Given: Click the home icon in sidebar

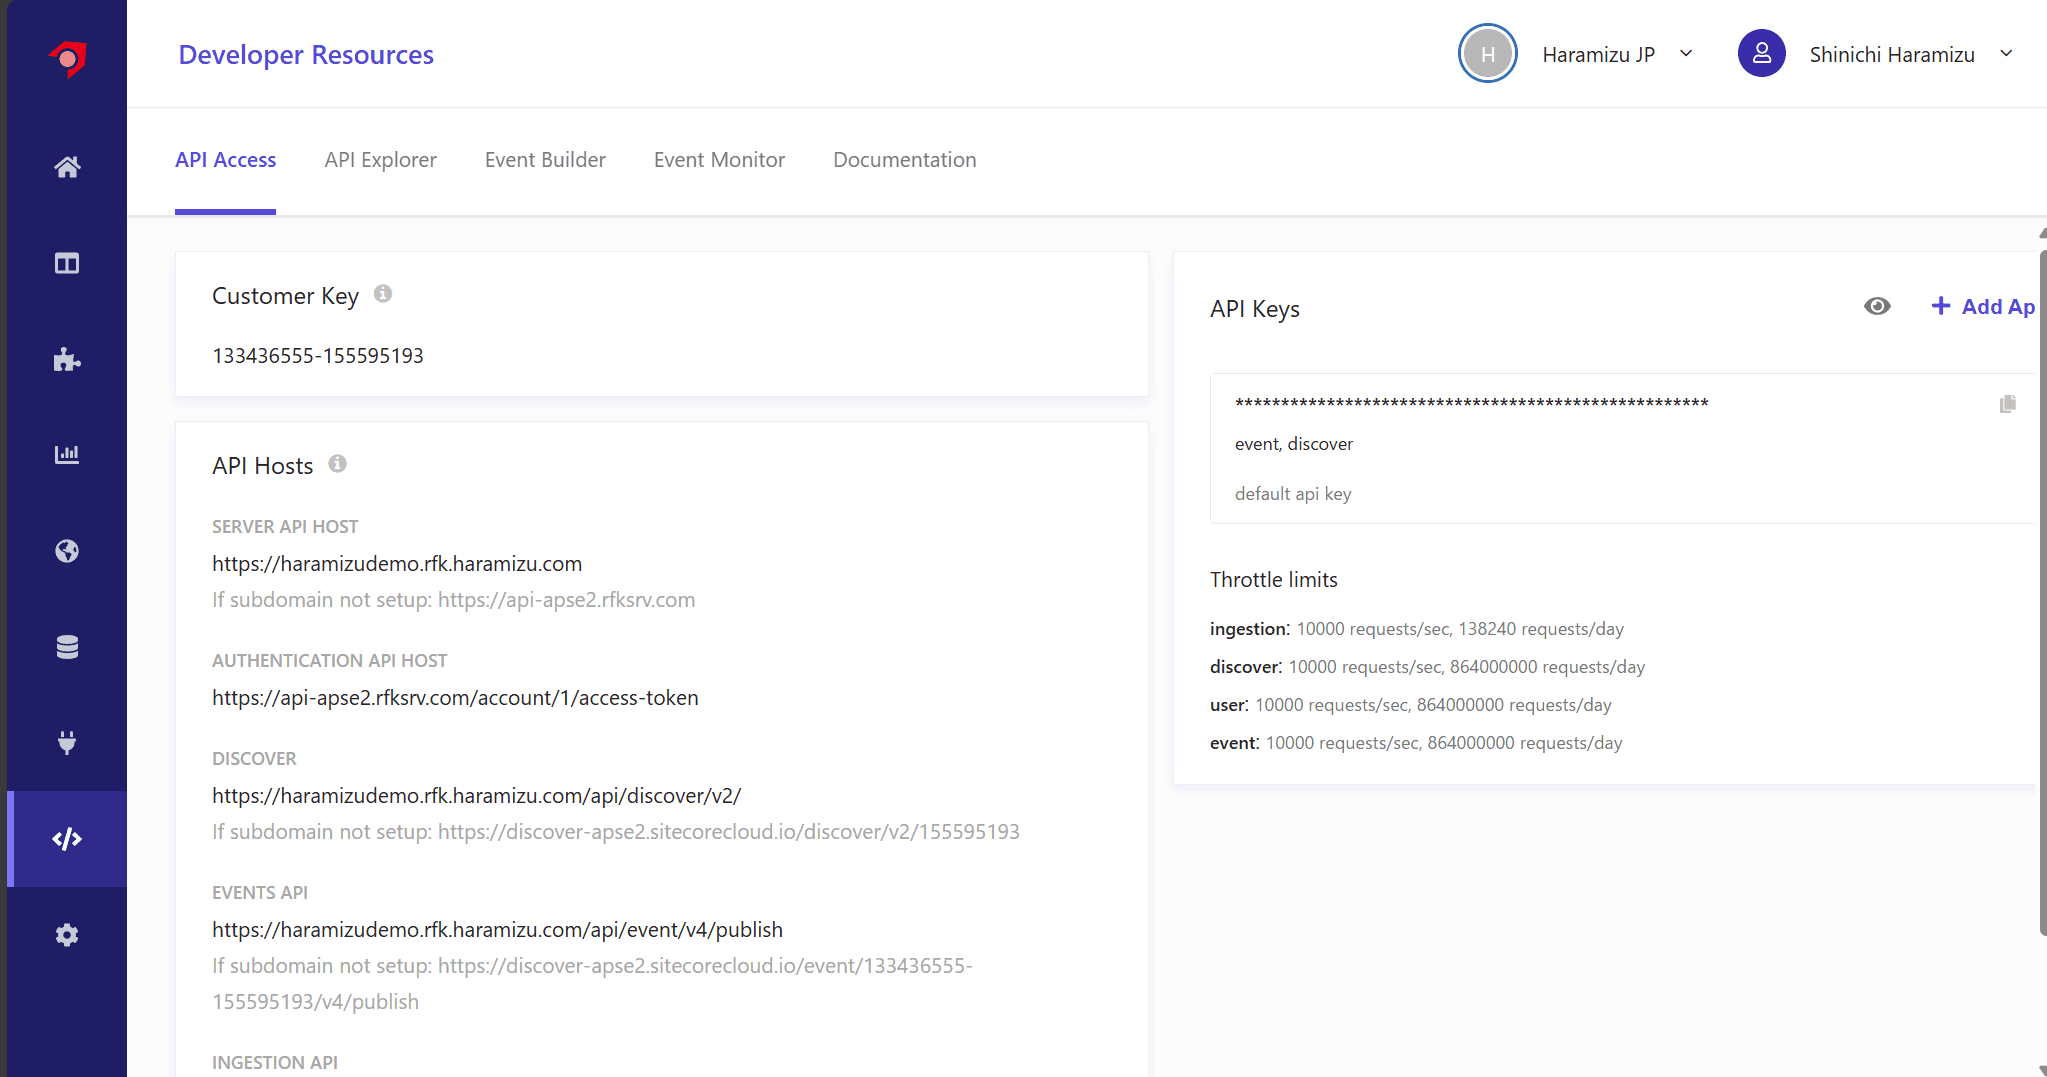Looking at the screenshot, I should [x=67, y=167].
